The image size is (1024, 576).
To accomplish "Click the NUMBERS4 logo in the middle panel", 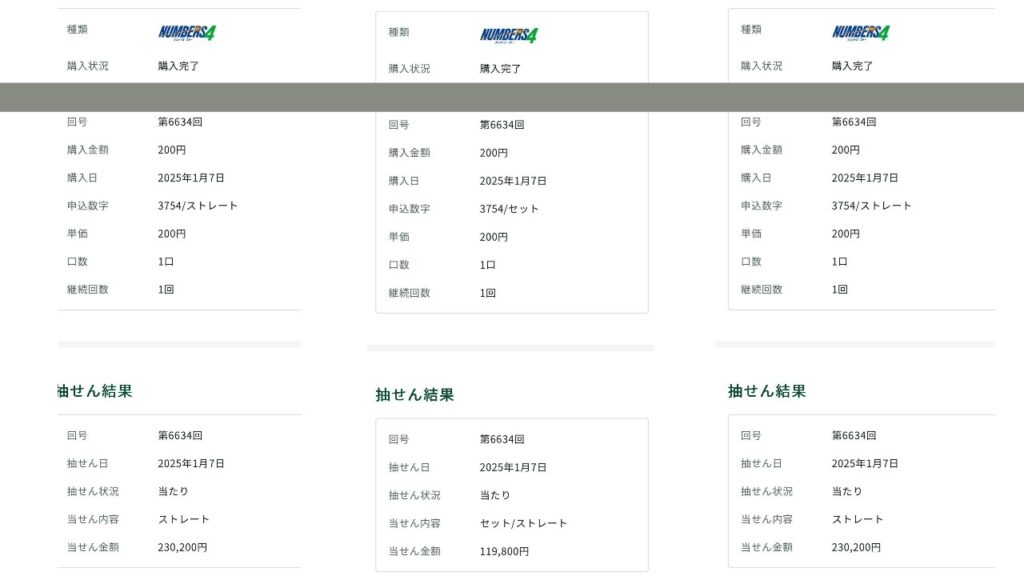I will pos(508,35).
